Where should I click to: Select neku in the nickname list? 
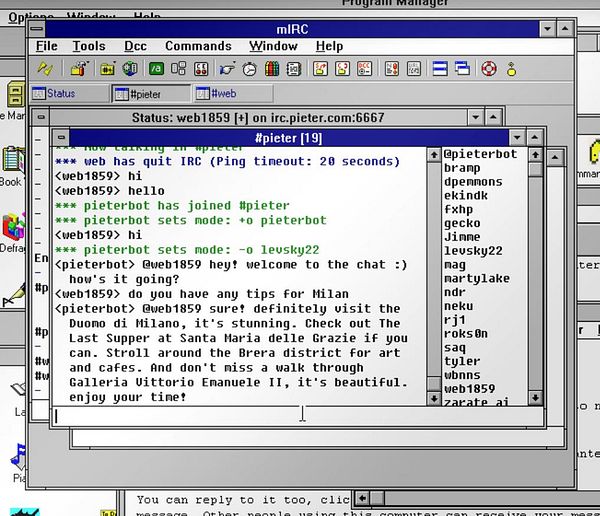458,306
